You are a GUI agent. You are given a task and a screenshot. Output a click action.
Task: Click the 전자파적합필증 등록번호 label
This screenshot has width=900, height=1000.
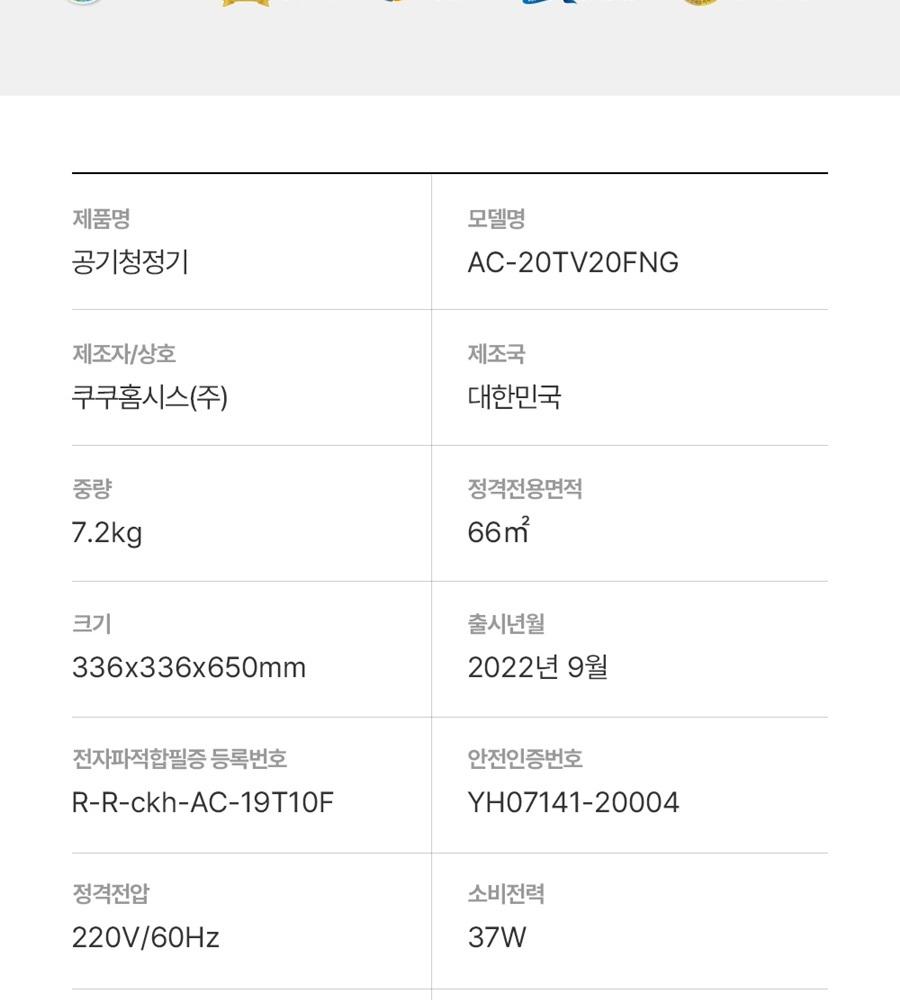pyautogui.click(x=180, y=759)
